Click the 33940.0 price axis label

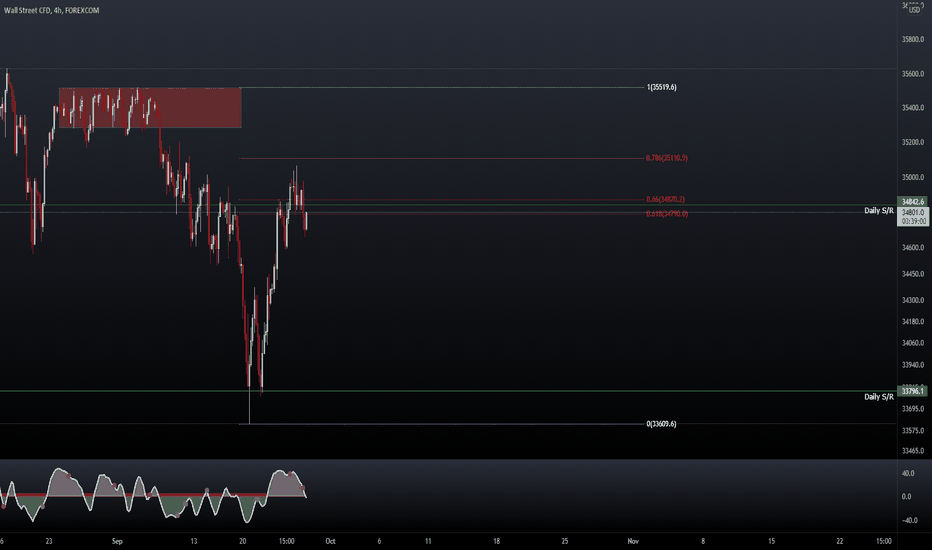point(913,364)
